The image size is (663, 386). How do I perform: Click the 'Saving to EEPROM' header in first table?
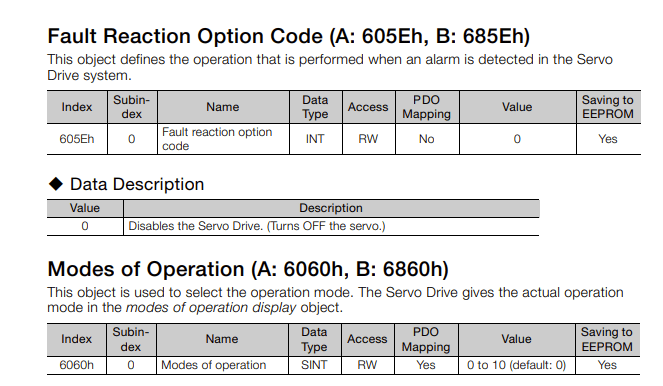[x=608, y=107]
